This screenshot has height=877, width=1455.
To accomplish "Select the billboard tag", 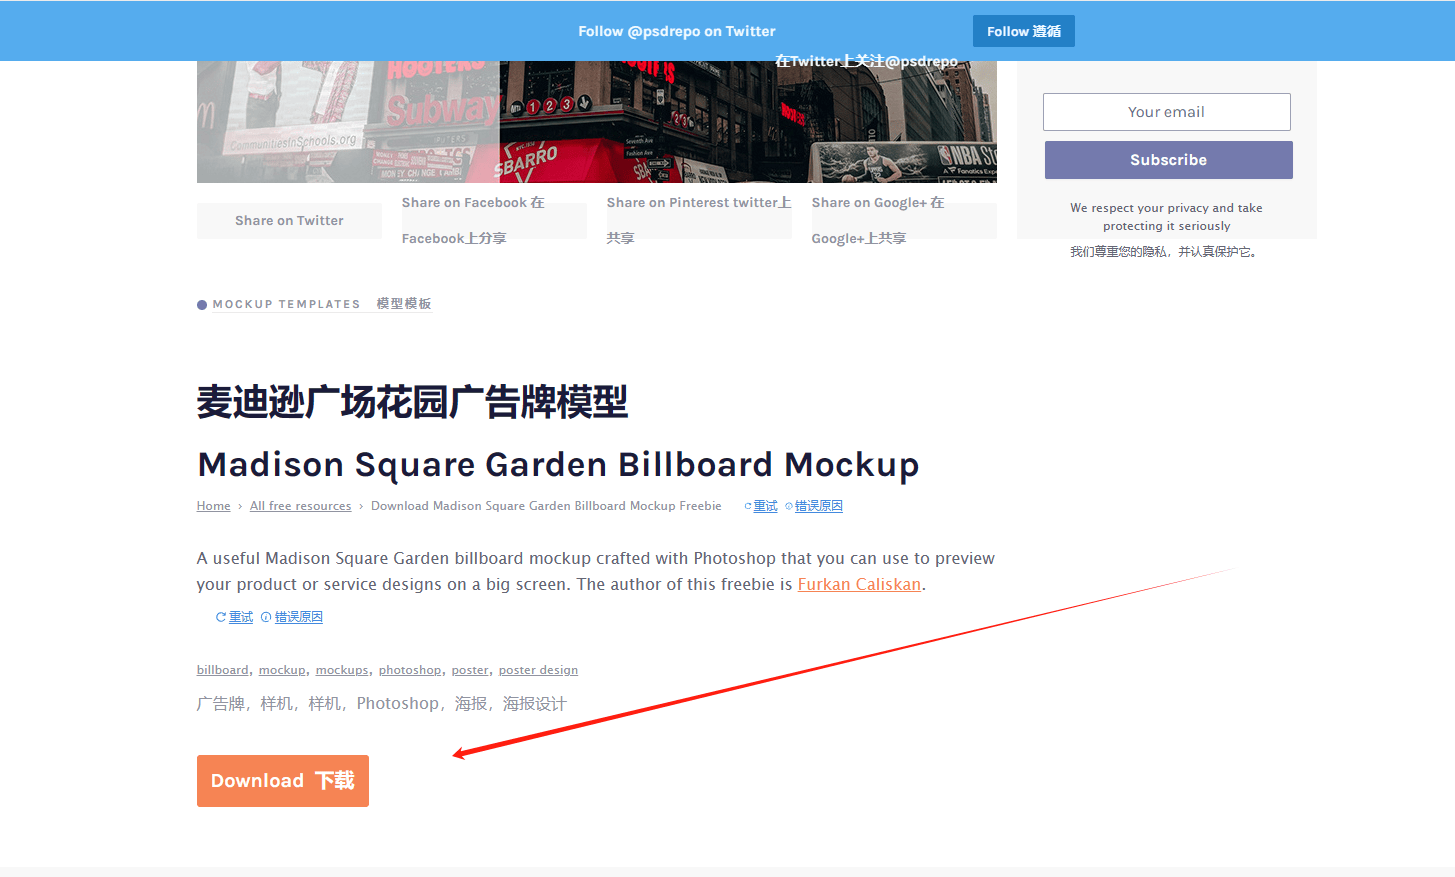I will pyautogui.click(x=222, y=670).
